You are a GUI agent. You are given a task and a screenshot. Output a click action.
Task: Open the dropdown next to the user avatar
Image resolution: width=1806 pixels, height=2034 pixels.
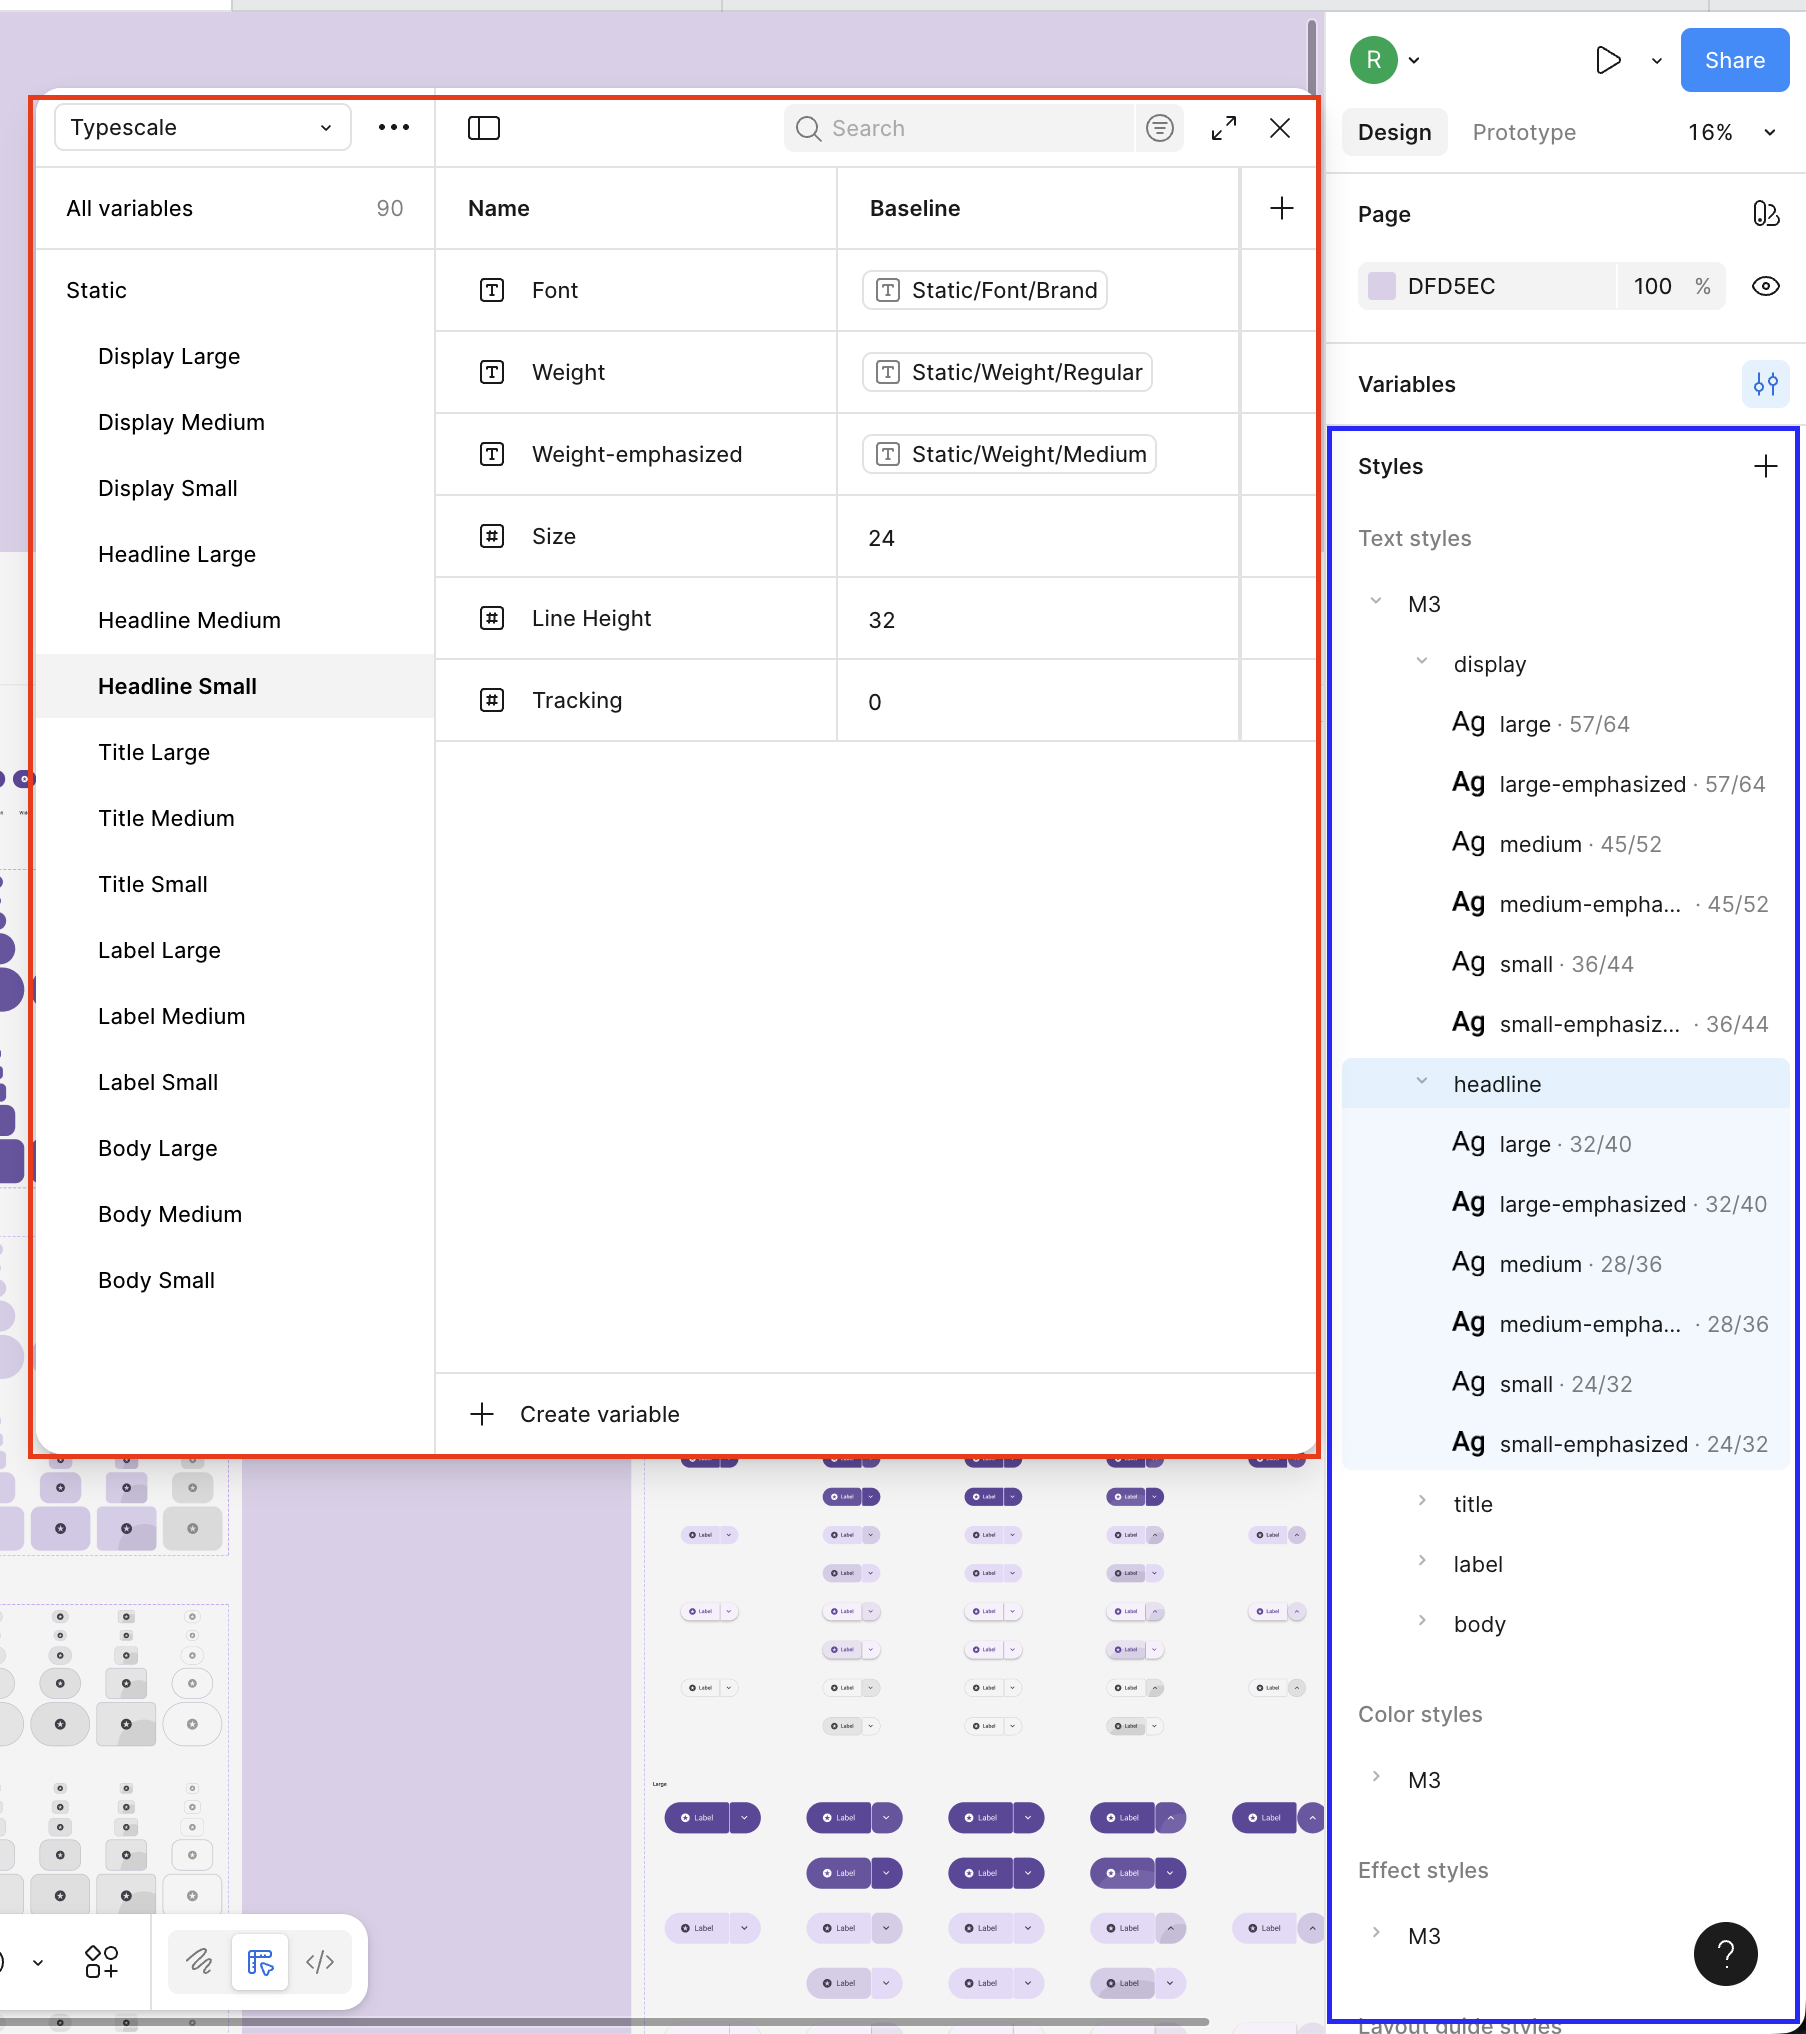(x=1414, y=60)
